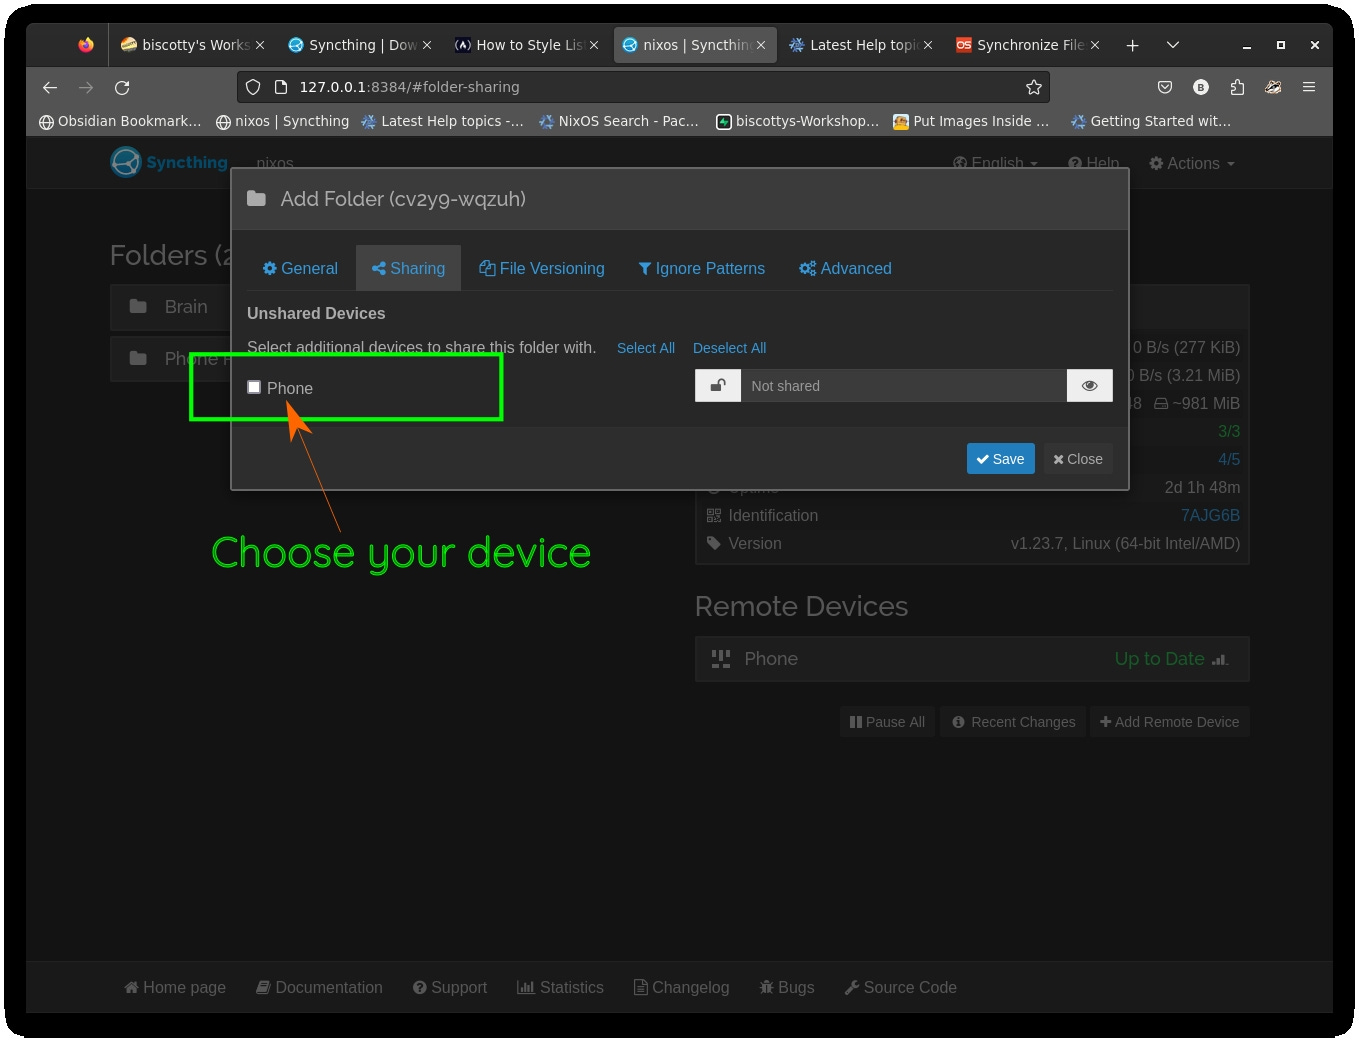Screen dimensions: 1359x1042
Task: Open NixOS Search bookmark
Action: [x=619, y=121]
